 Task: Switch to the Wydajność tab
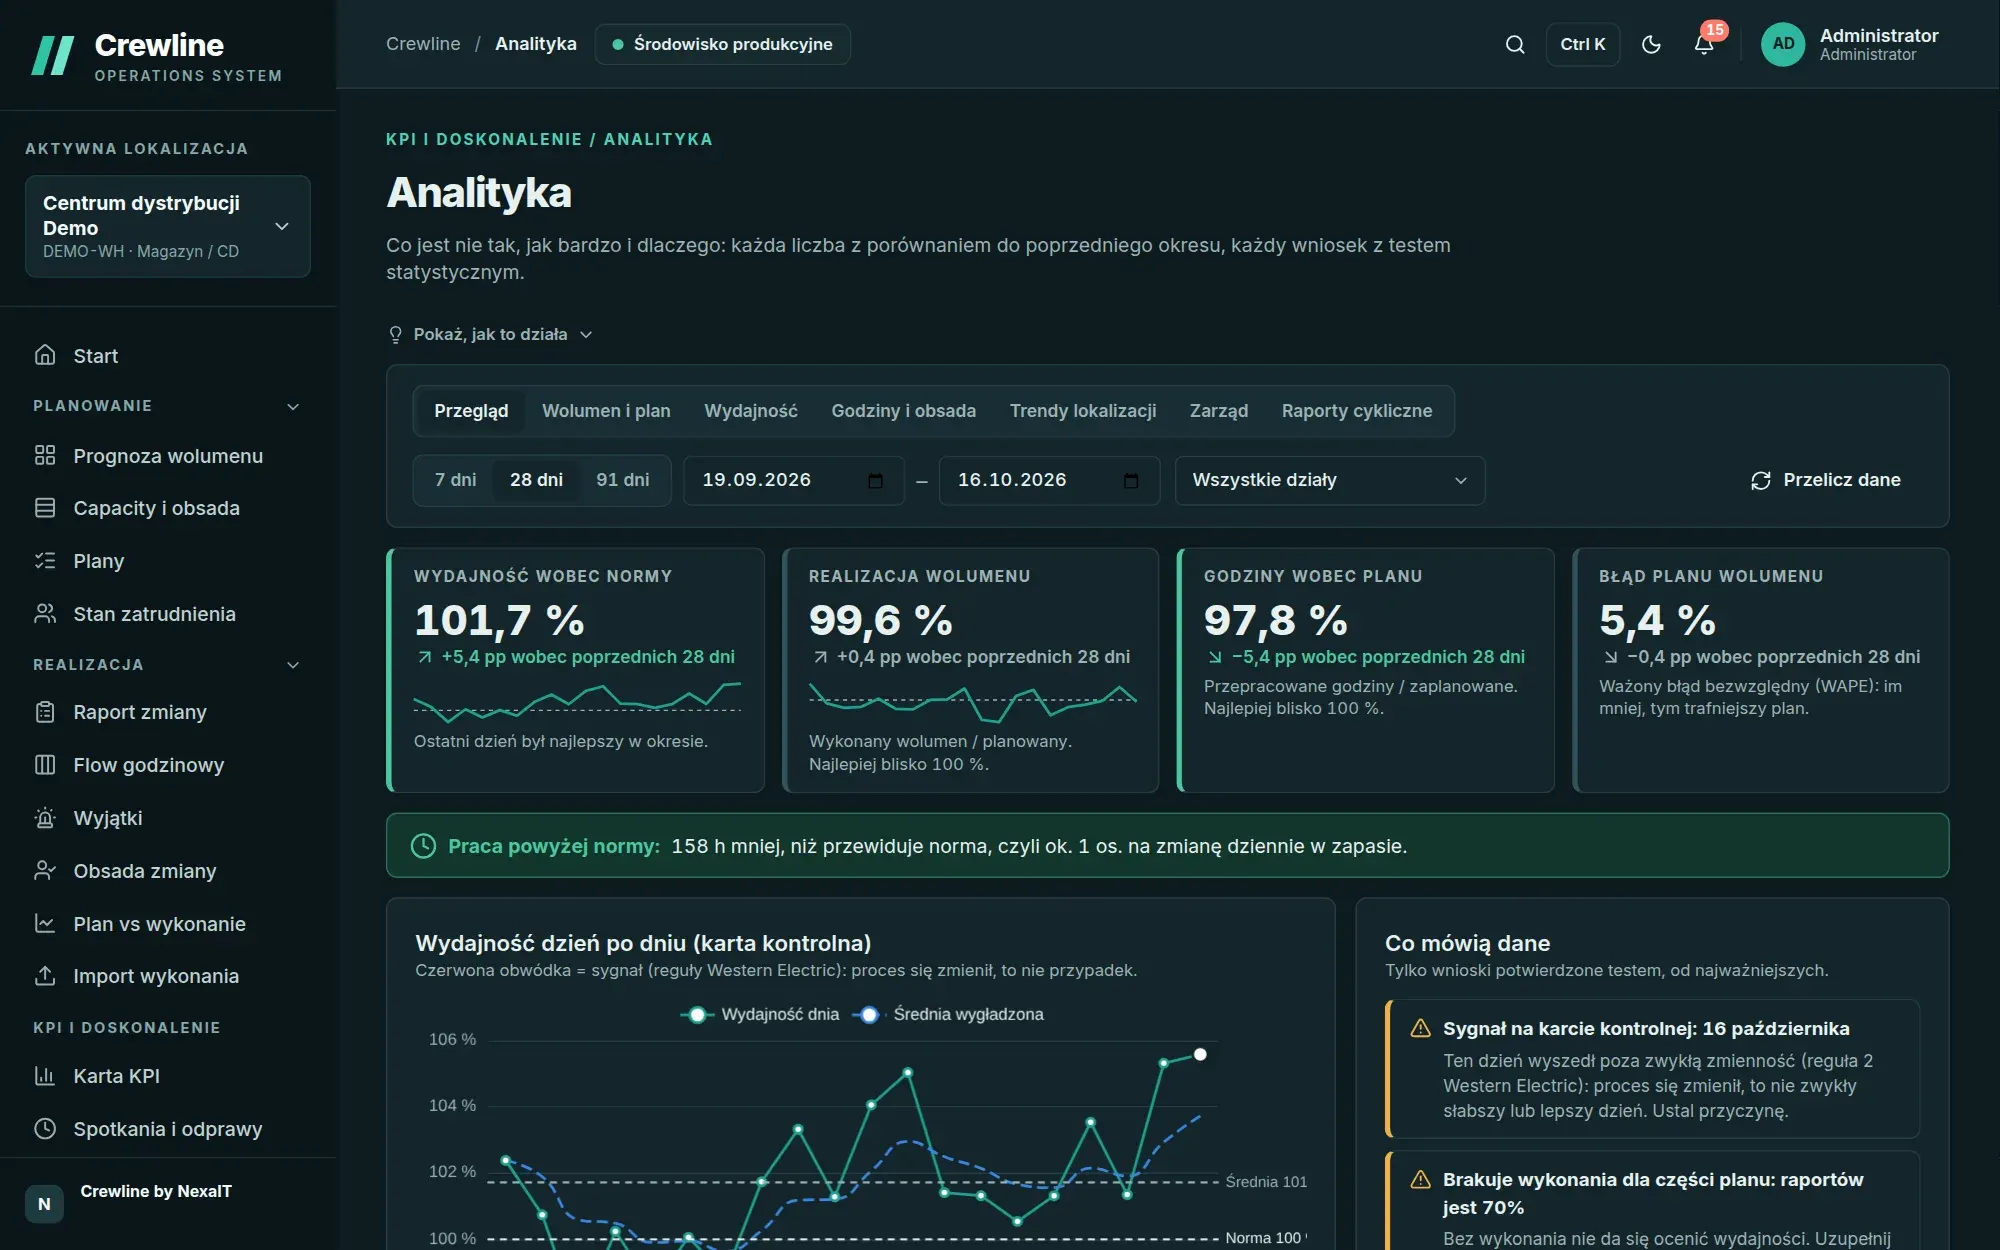tap(751, 411)
